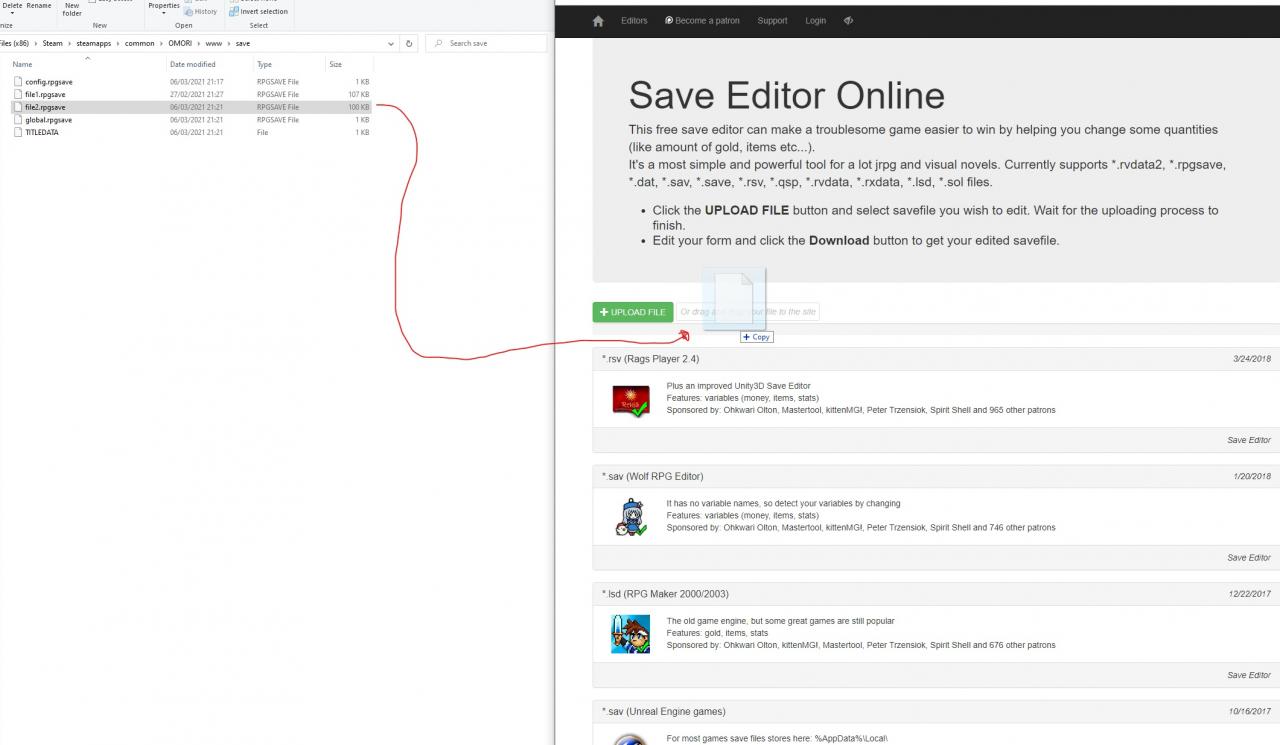Open the Support navbar item
The width and height of the screenshot is (1280, 745).
[x=772, y=21]
